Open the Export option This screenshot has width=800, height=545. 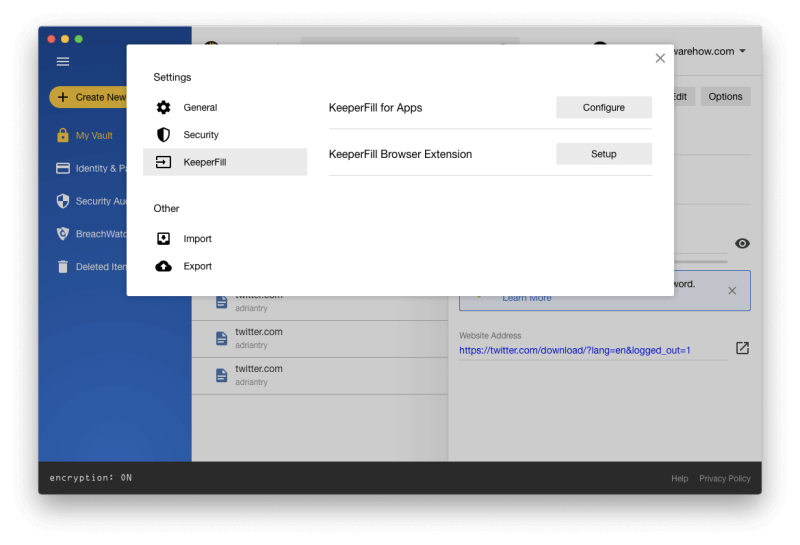coord(225,266)
